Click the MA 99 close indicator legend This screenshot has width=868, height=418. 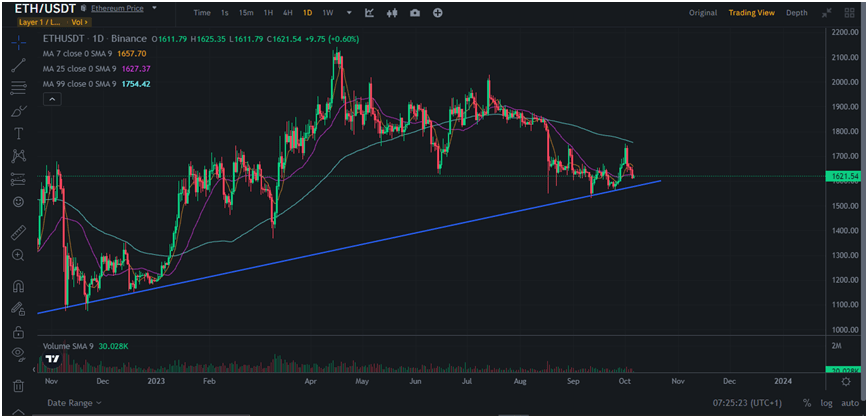96,84
